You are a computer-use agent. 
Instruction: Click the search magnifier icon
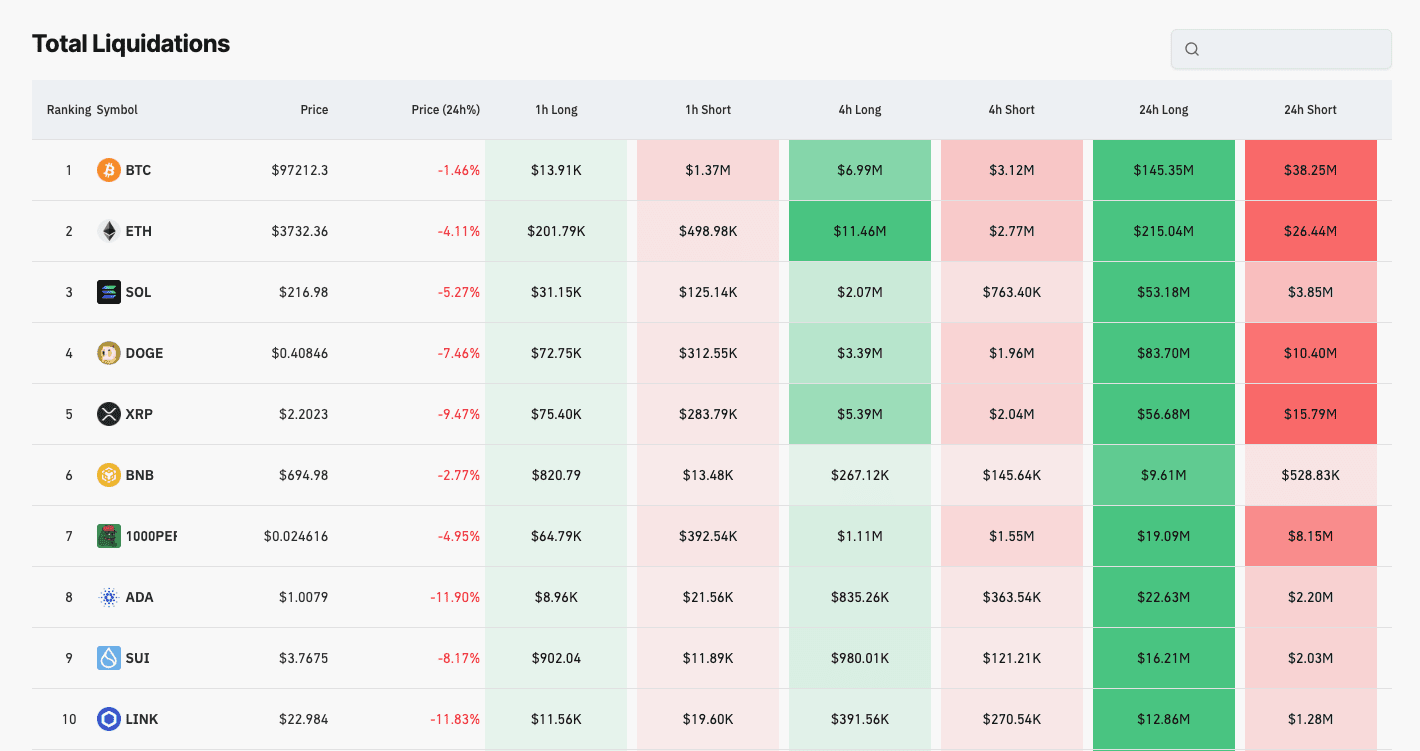coord(1191,49)
